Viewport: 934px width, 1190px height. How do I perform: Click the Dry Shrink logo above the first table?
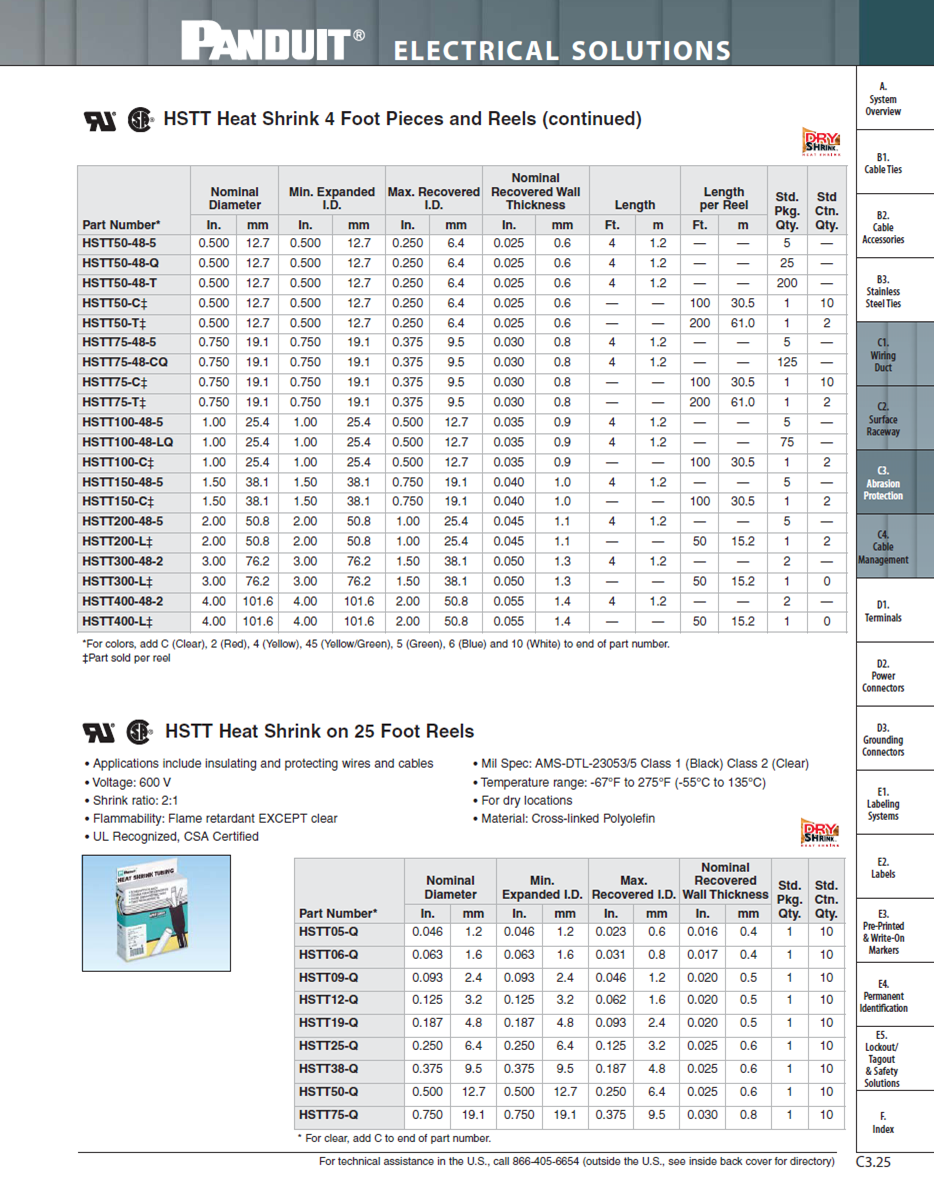(821, 142)
